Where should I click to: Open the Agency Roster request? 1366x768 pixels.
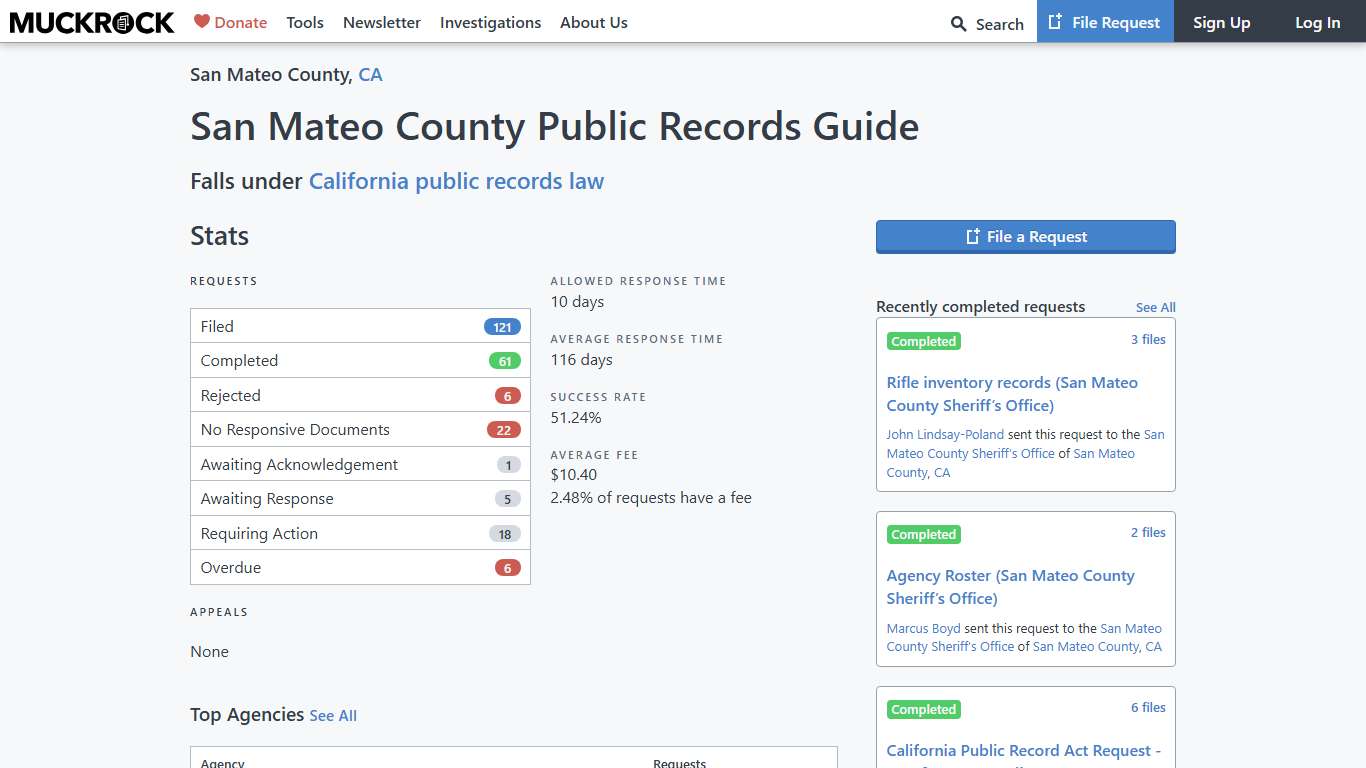coord(1010,587)
